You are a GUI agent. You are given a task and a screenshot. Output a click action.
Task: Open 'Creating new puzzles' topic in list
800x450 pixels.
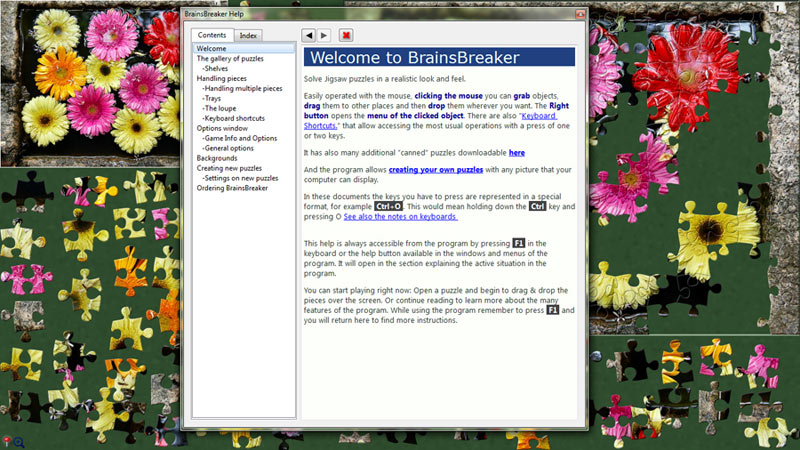point(229,168)
